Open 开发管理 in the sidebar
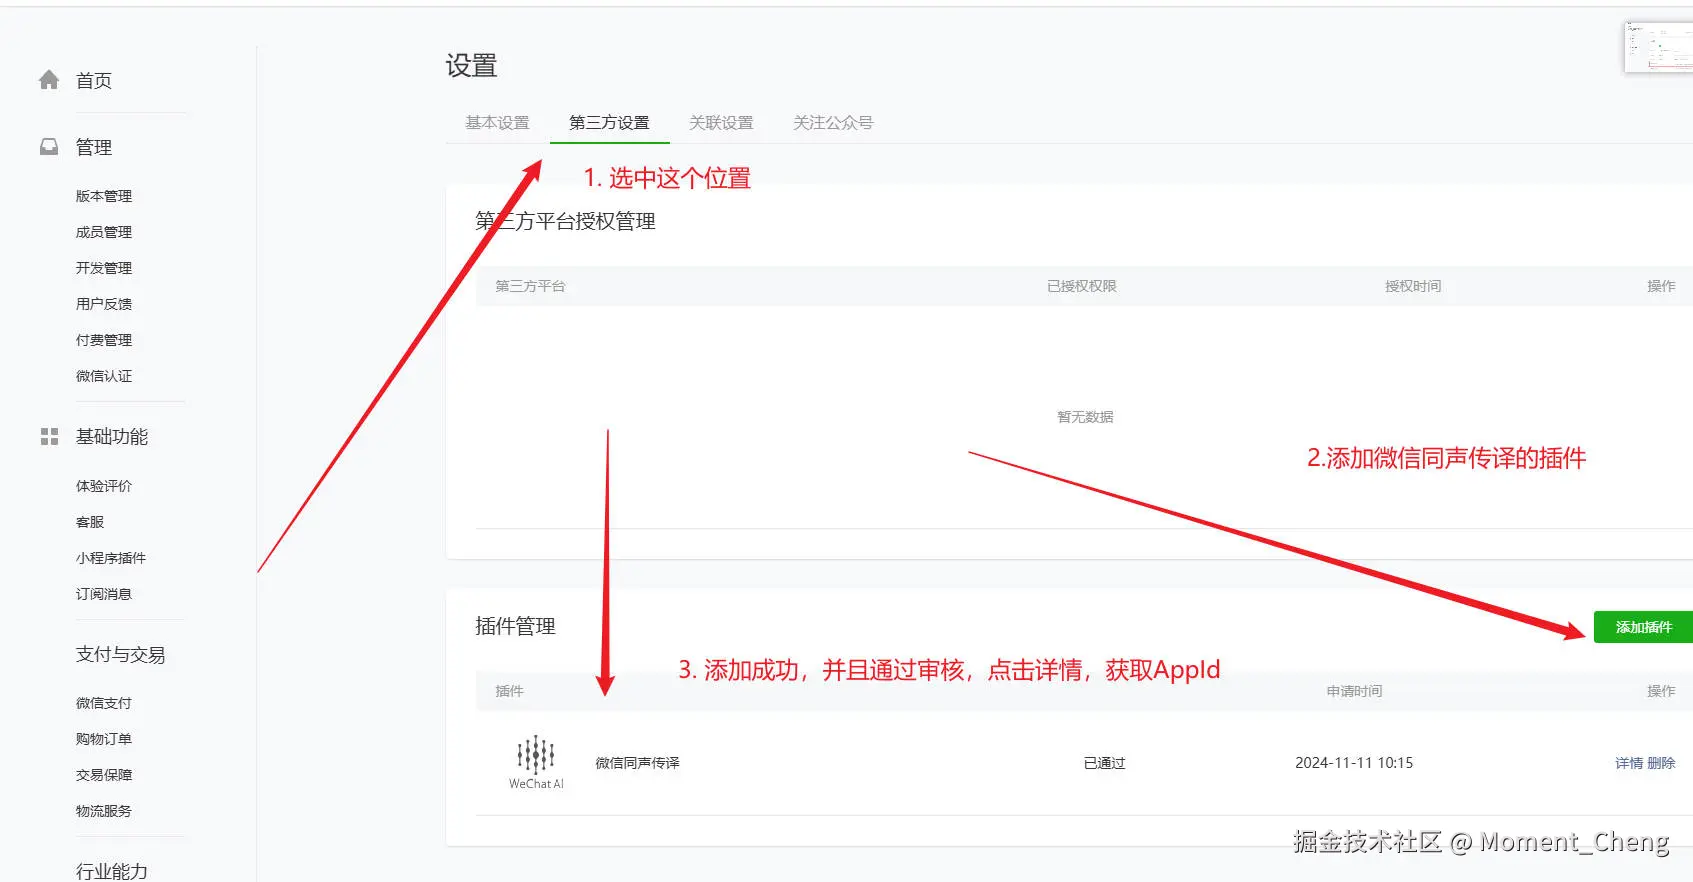 click(104, 268)
